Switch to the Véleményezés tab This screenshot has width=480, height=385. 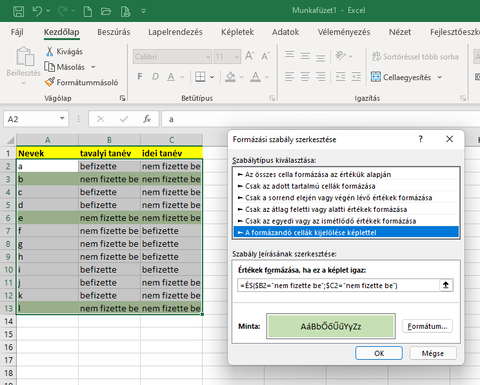344,32
